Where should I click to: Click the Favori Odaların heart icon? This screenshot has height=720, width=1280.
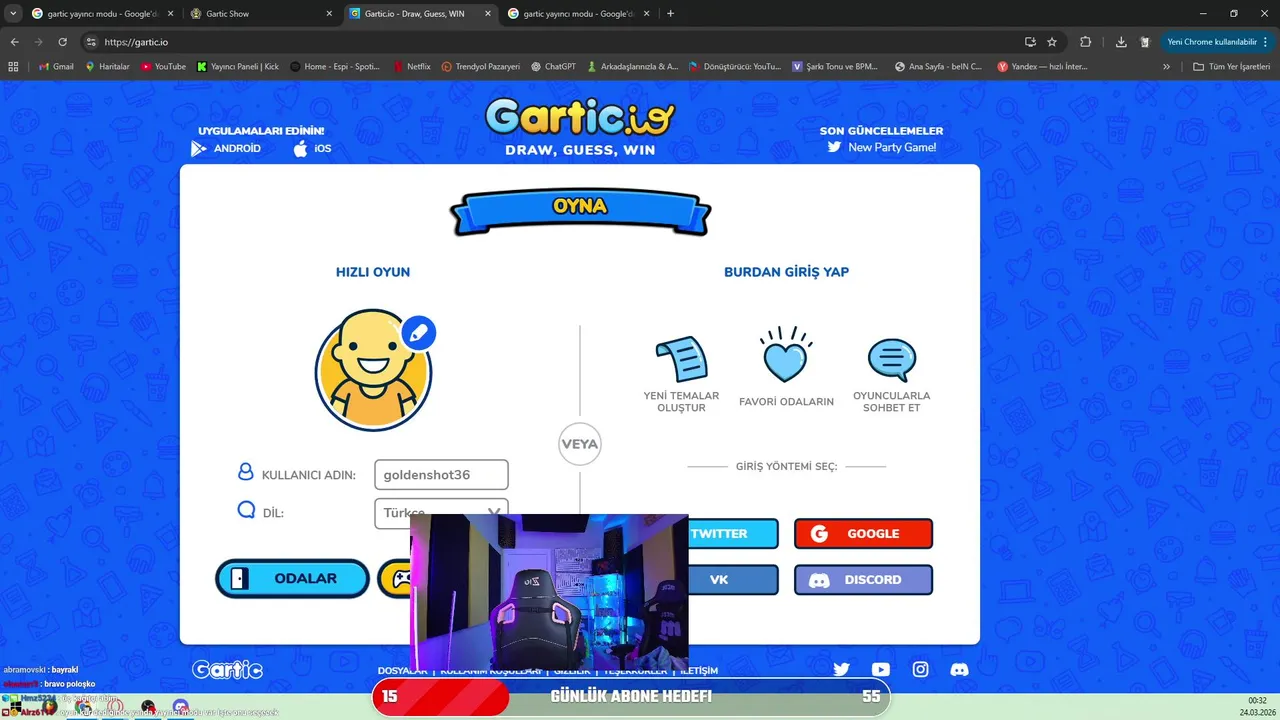click(x=786, y=354)
